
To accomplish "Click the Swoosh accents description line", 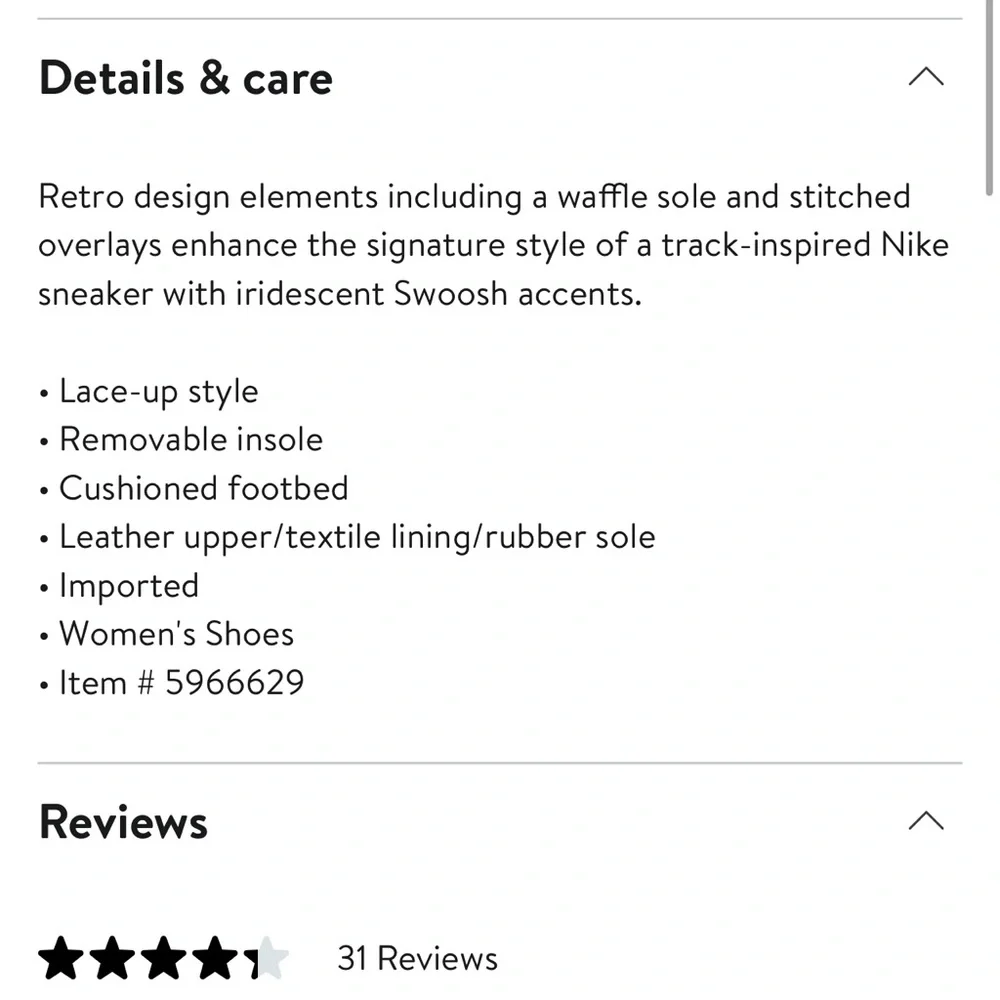I will click(x=340, y=294).
